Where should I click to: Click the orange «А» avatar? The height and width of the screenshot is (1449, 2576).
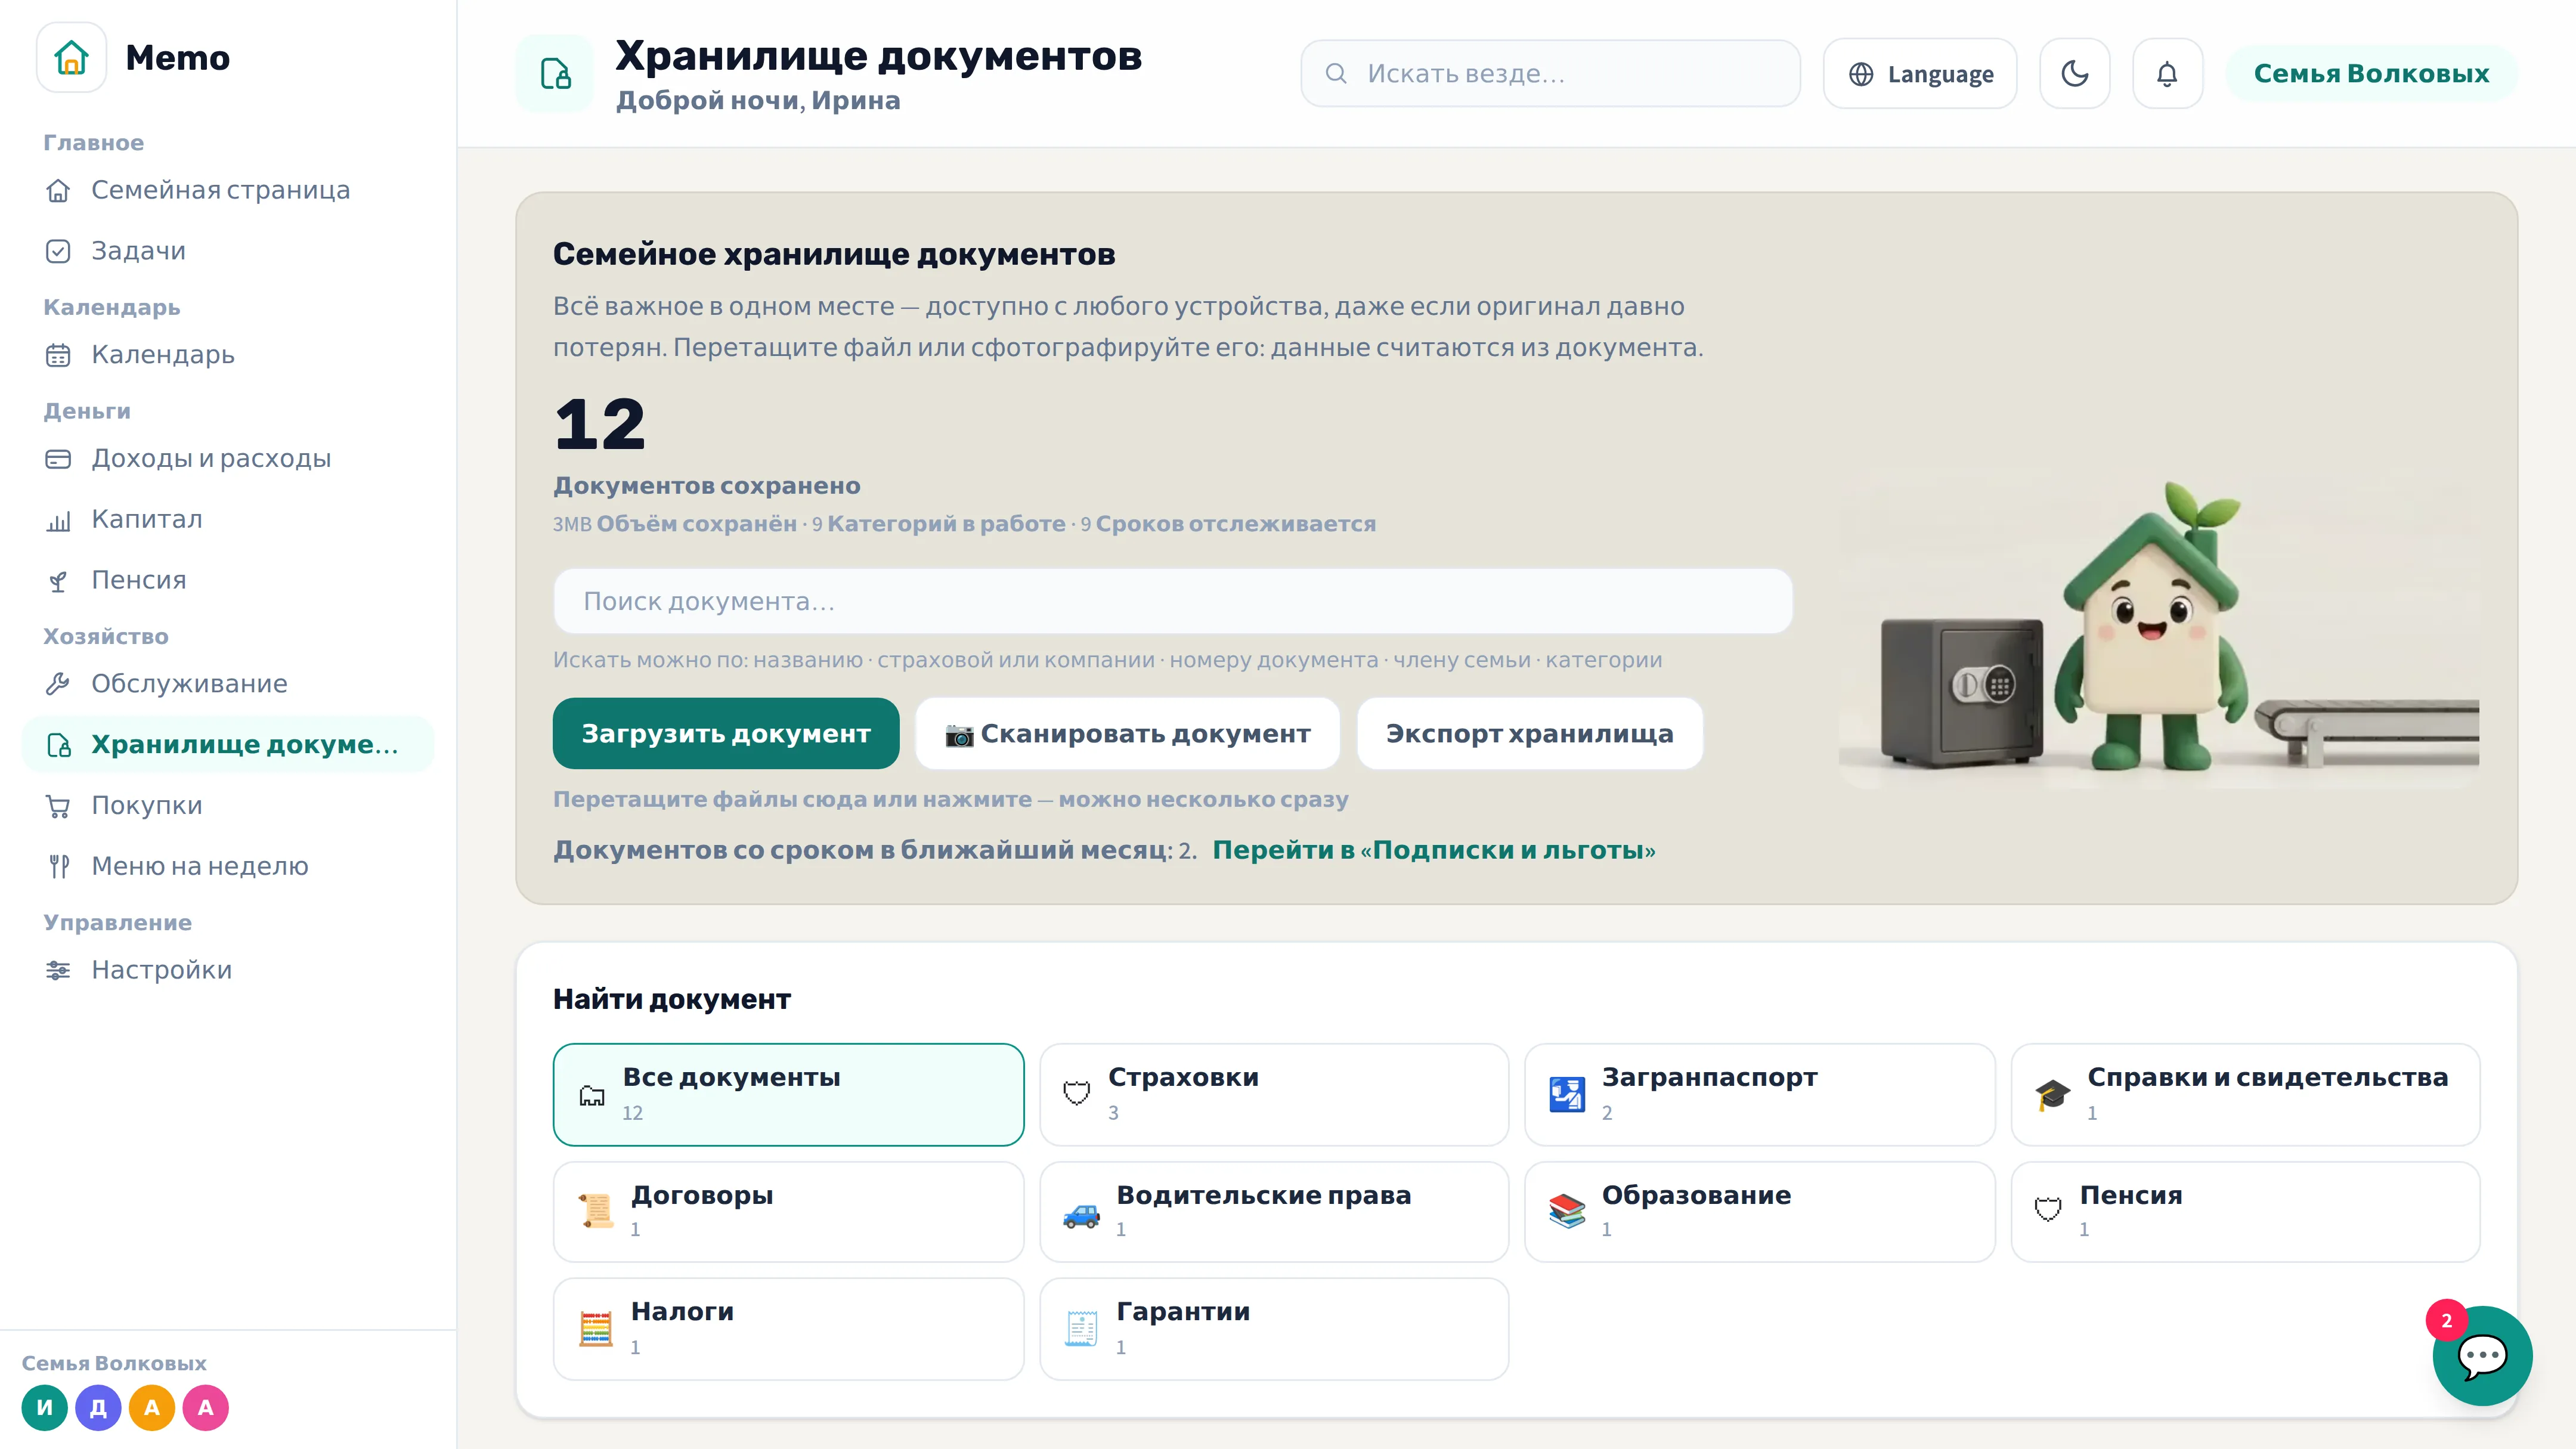point(152,1408)
